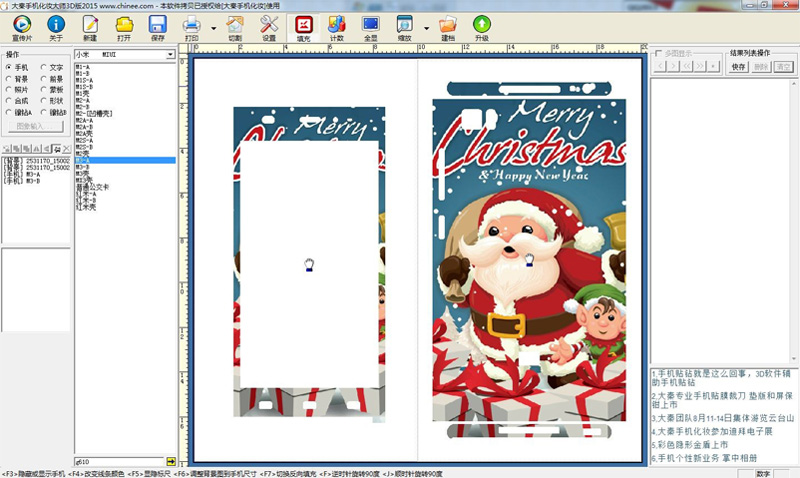
Task: Select the 蒙板 radio option
Action: click(52, 90)
